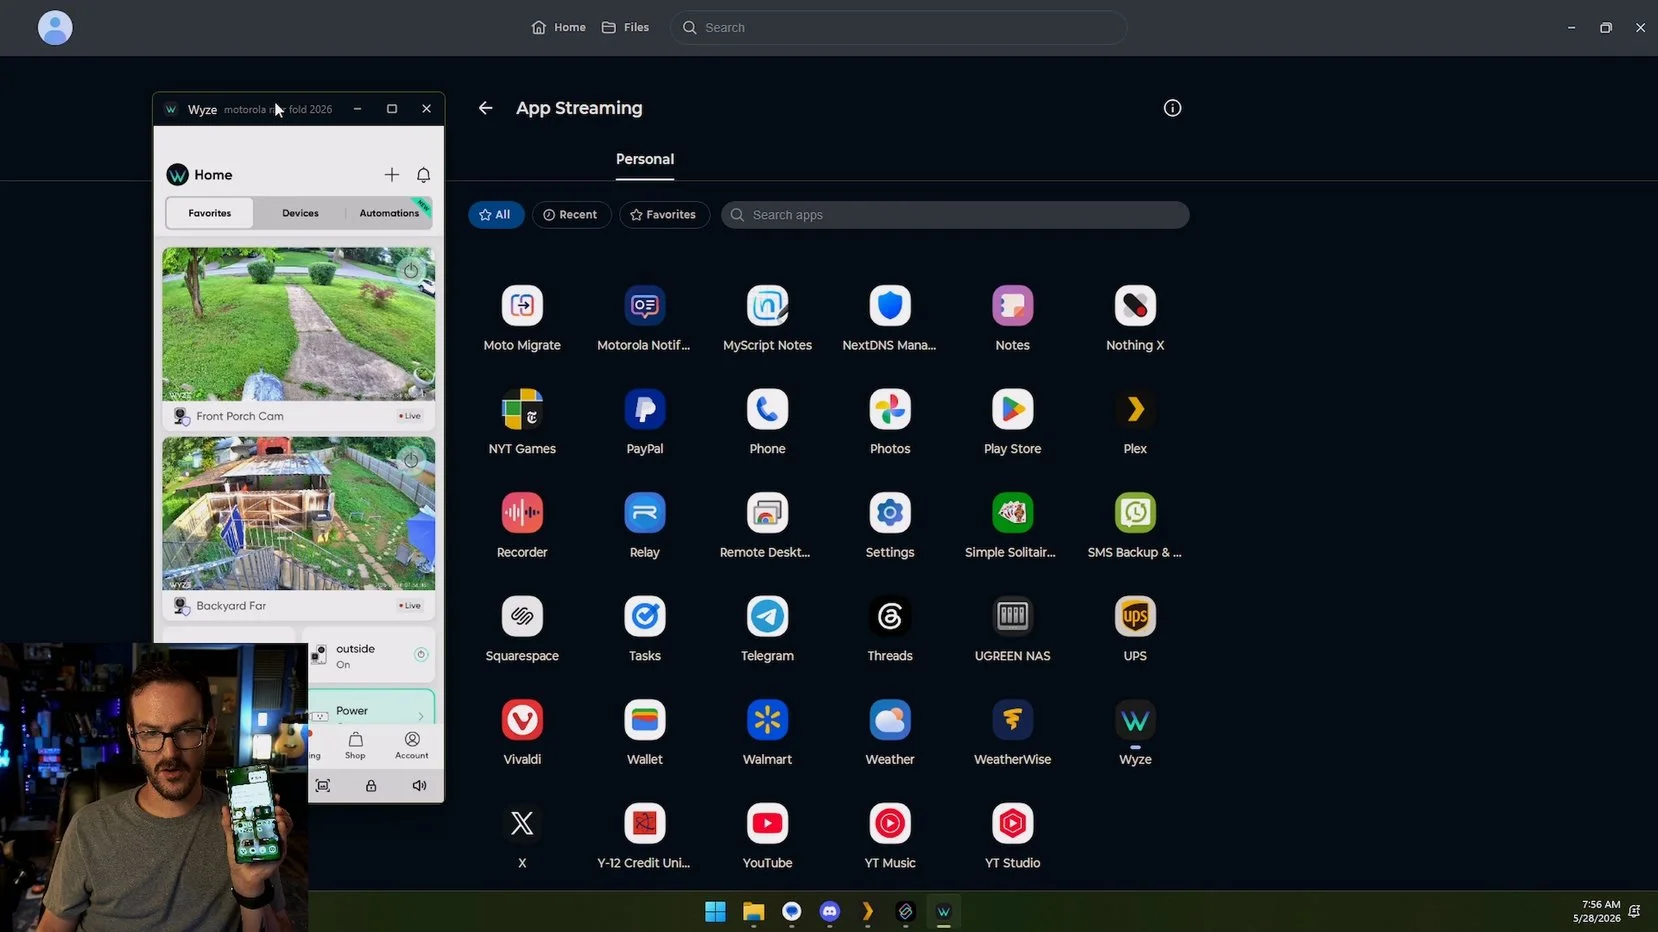Open Automations tab in Wyze
The width and height of the screenshot is (1658, 932).
[x=389, y=213]
